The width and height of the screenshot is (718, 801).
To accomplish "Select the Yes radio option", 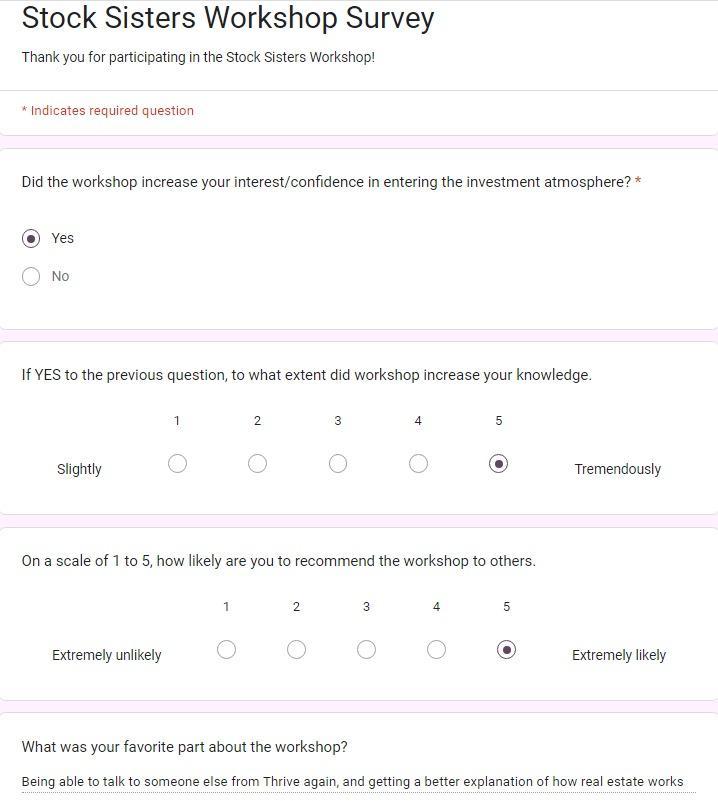I will [31, 238].
